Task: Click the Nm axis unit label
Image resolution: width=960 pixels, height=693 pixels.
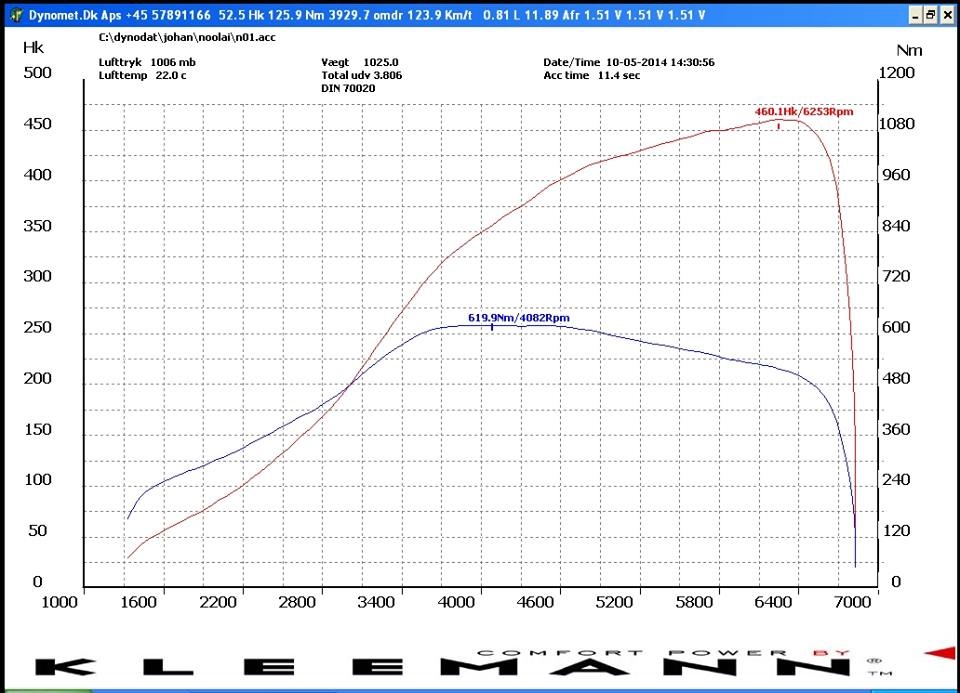Action: 908,49
